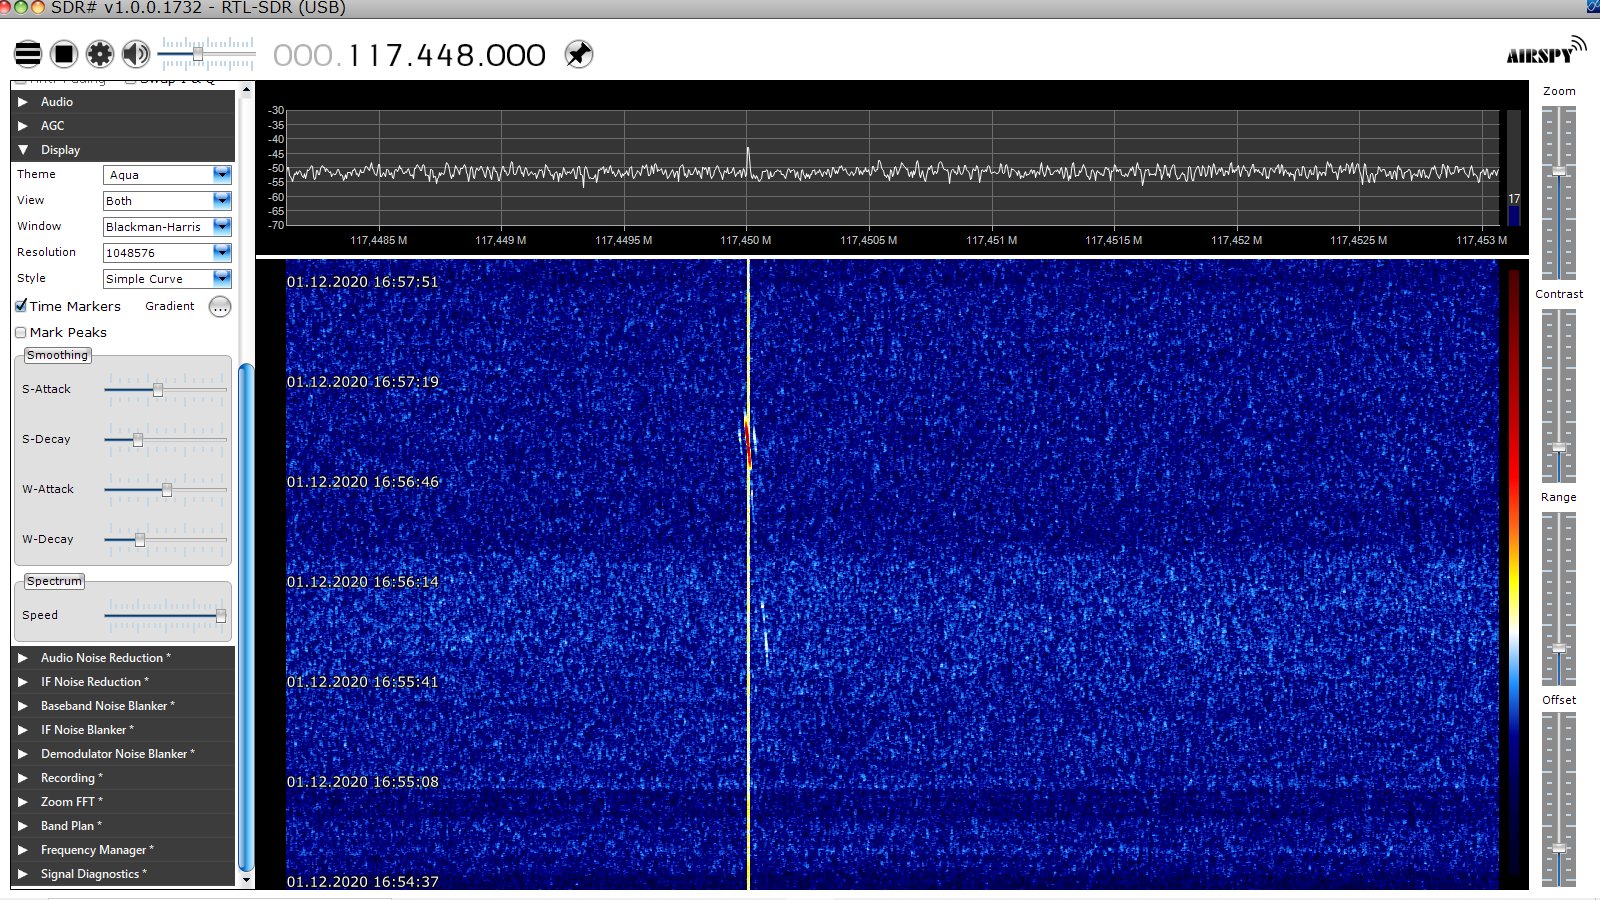
Task: Open the View dropdown showing Both
Action: click(167, 201)
